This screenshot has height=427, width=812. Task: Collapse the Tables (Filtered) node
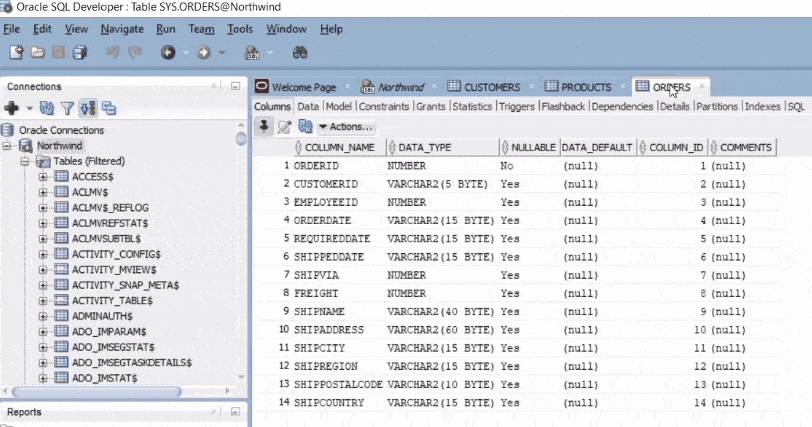pos(25,161)
